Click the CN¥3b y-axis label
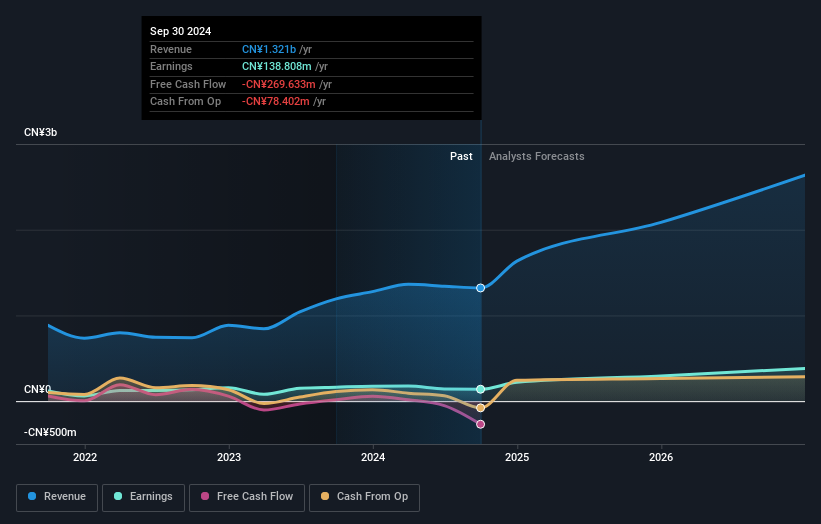This screenshot has height=524, width=821. tap(40, 132)
